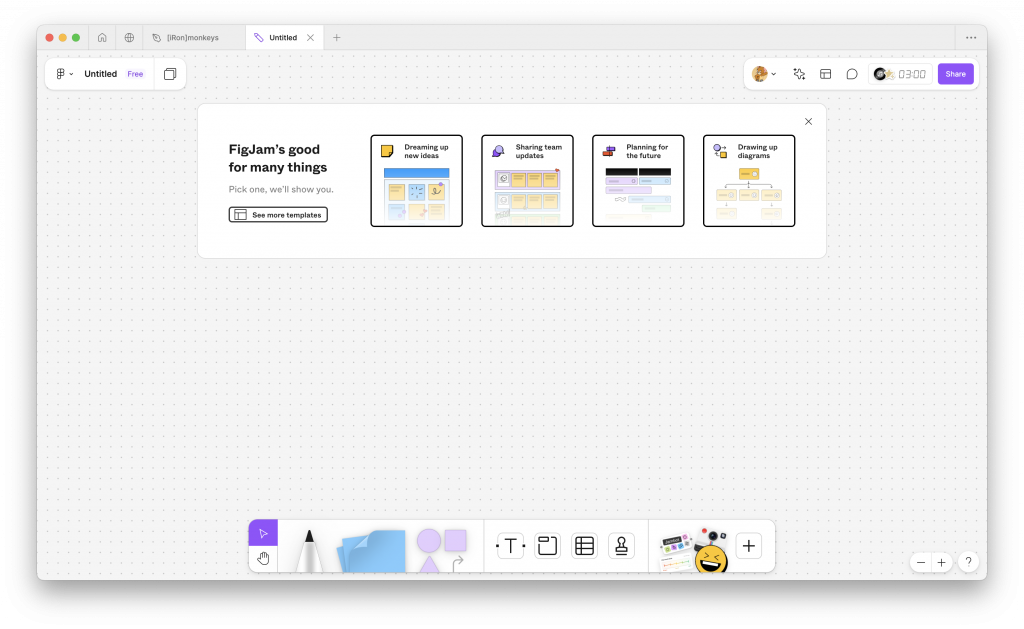1024x629 pixels.
Task: Dismiss the FigJam templates banner
Action: pyautogui.click(x=808, y=121)
